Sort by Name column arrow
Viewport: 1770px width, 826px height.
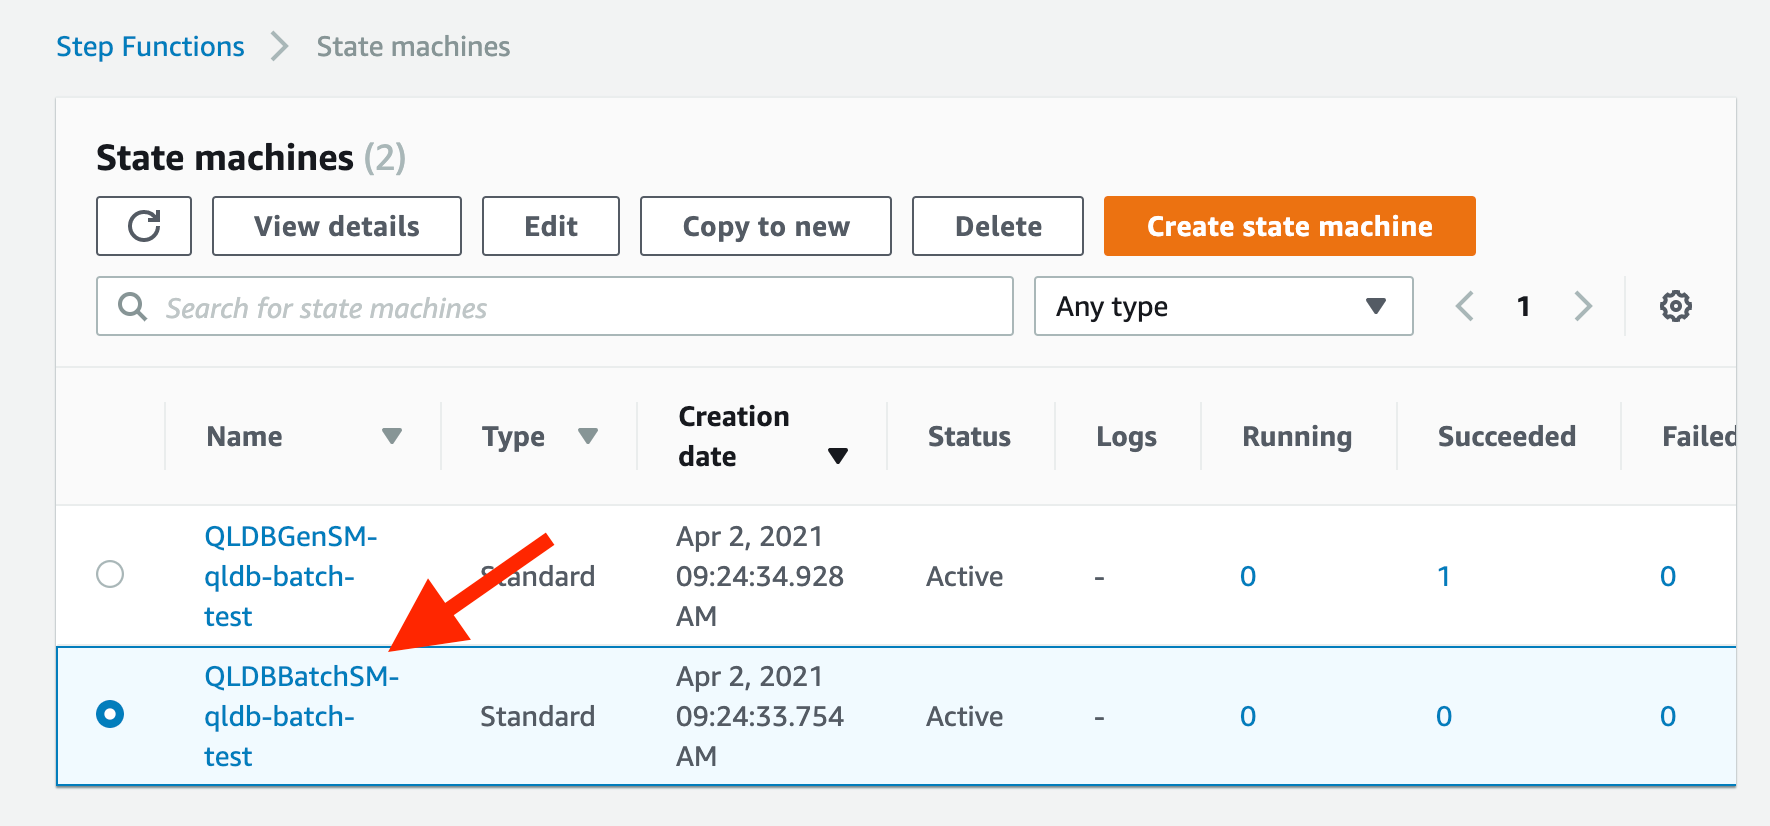click(x=392, y=436)
